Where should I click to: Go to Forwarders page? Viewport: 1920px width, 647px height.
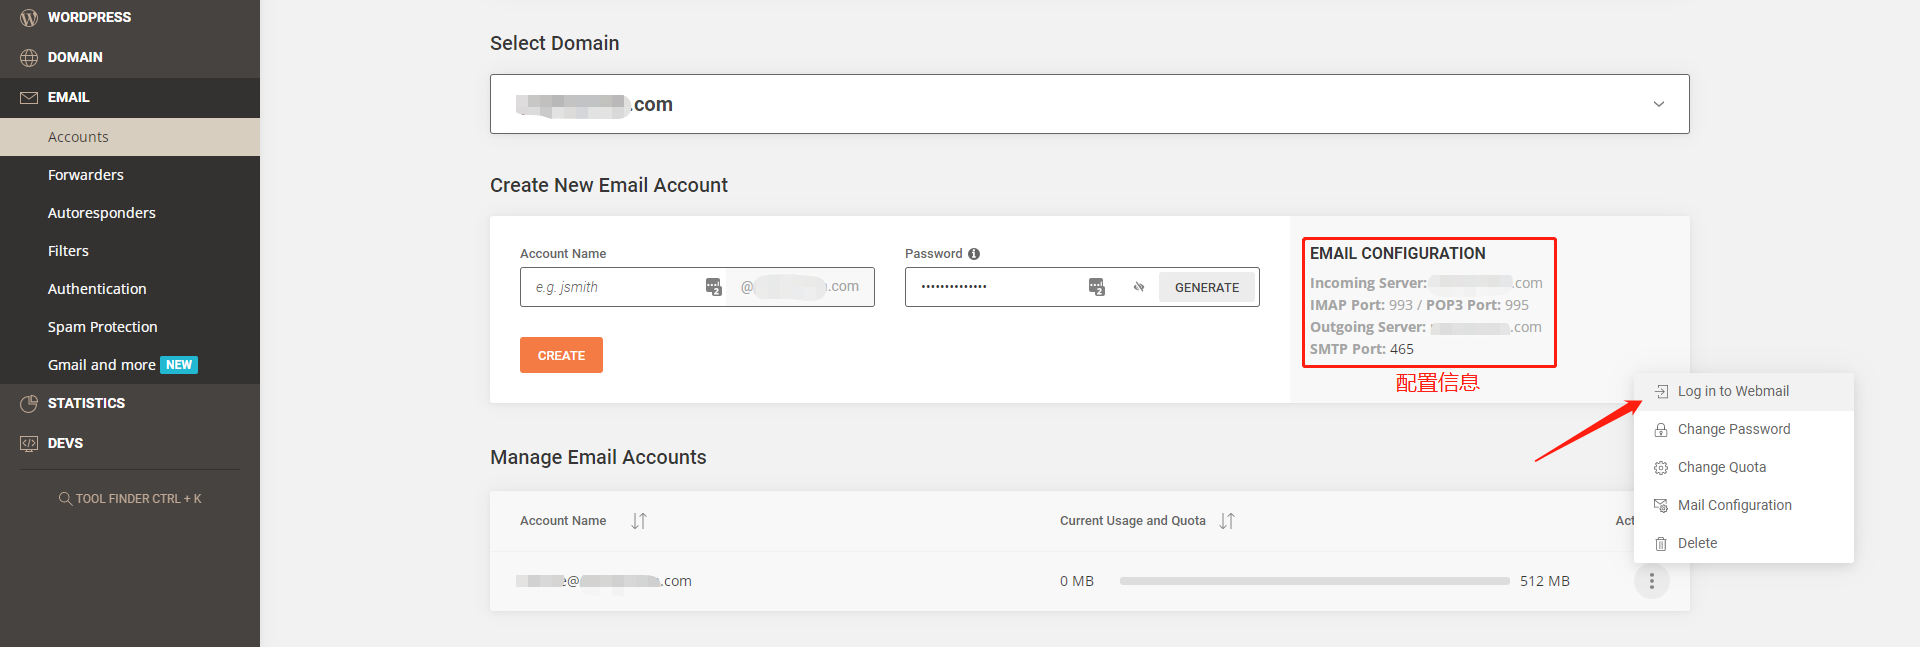130,175
